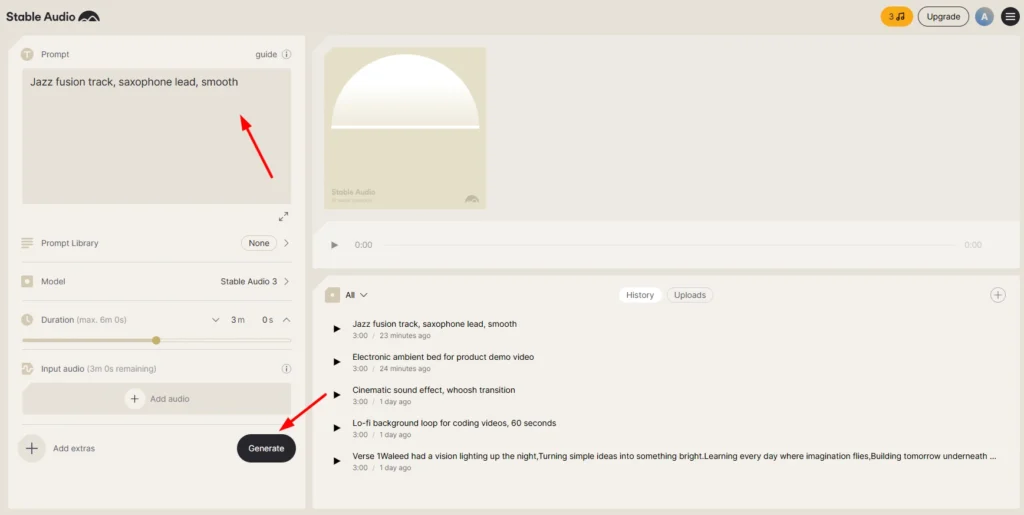Play the main audio player
The width and height of the screenshot is (1024, 515).
pyautogui.click(x=334, y=245)
